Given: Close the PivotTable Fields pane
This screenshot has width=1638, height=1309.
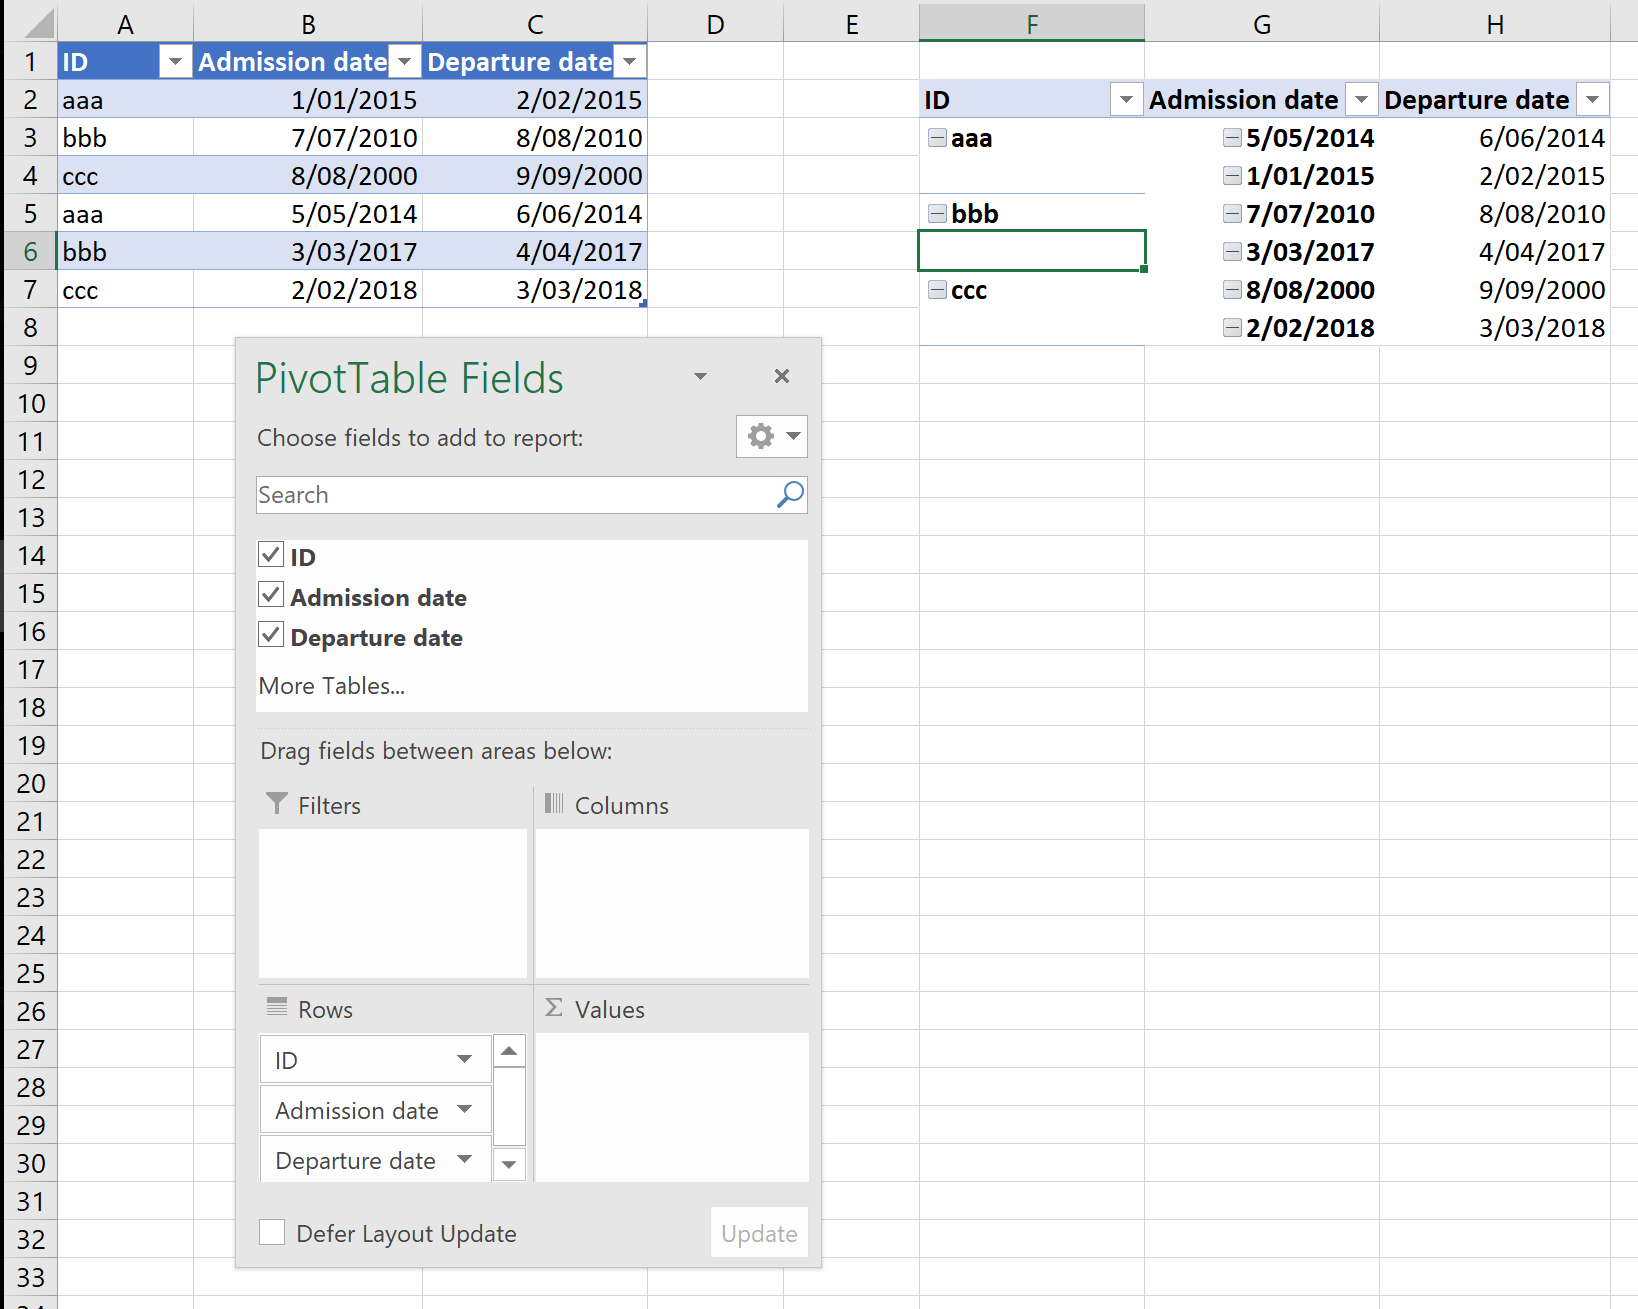Looking at the screenshot, I should pos(782,376).
